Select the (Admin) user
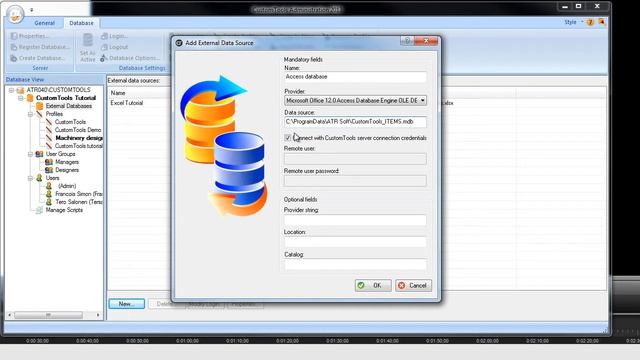Image resolution: width=640 pixels, height=360 pixels. (x=67, y=186)
